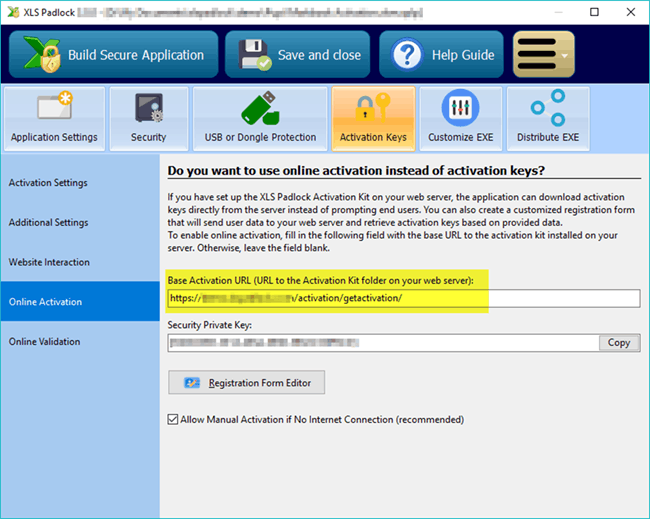Close the XLS Padlock window
650x519 pixels.
pos(631,12)
